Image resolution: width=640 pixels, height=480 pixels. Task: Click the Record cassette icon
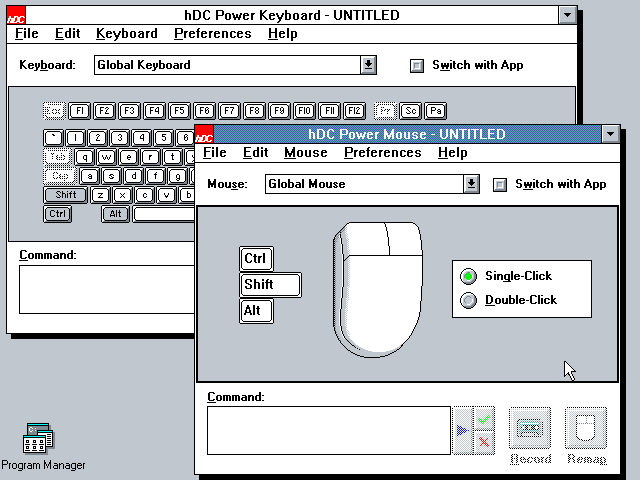530,428
